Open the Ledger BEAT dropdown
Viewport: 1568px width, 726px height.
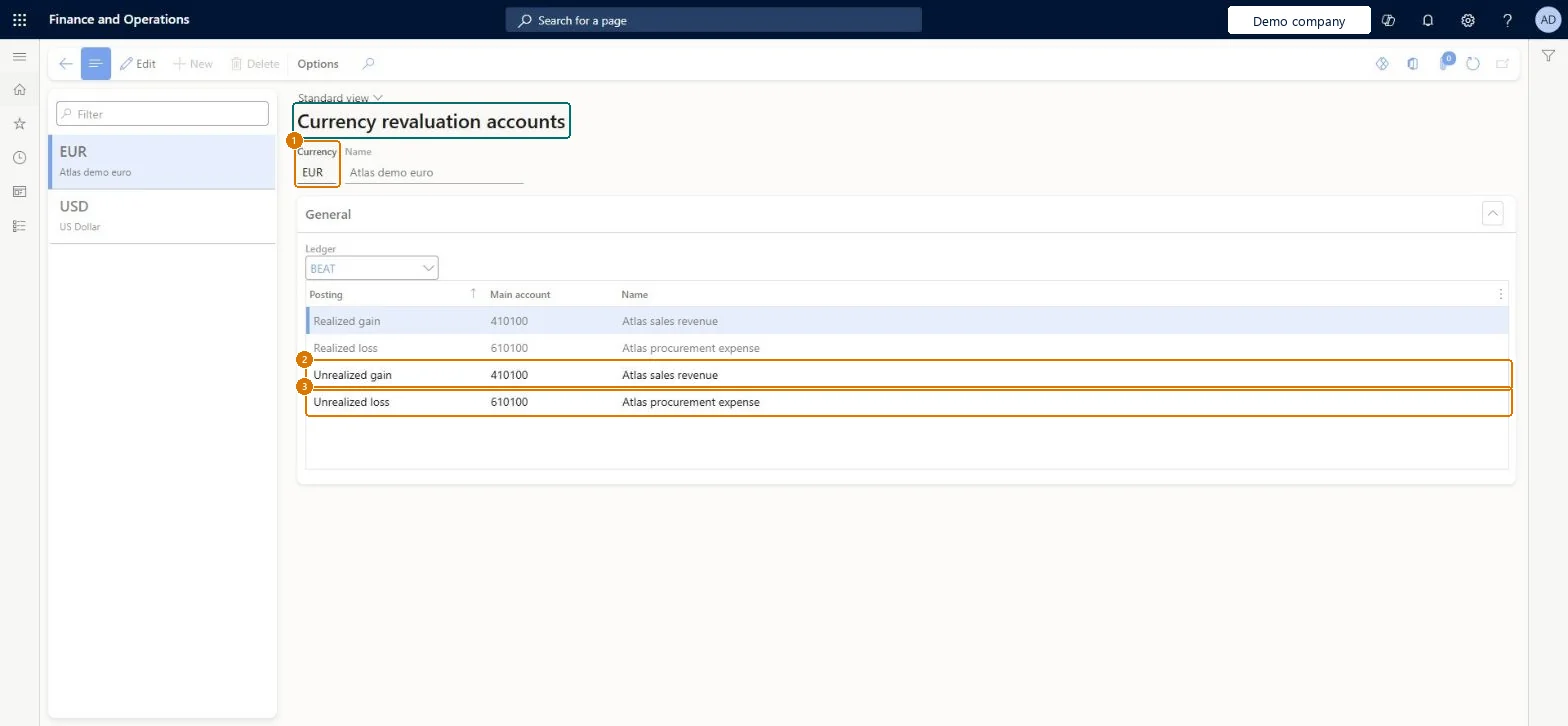pyautogui.click(x=372, y=268)
